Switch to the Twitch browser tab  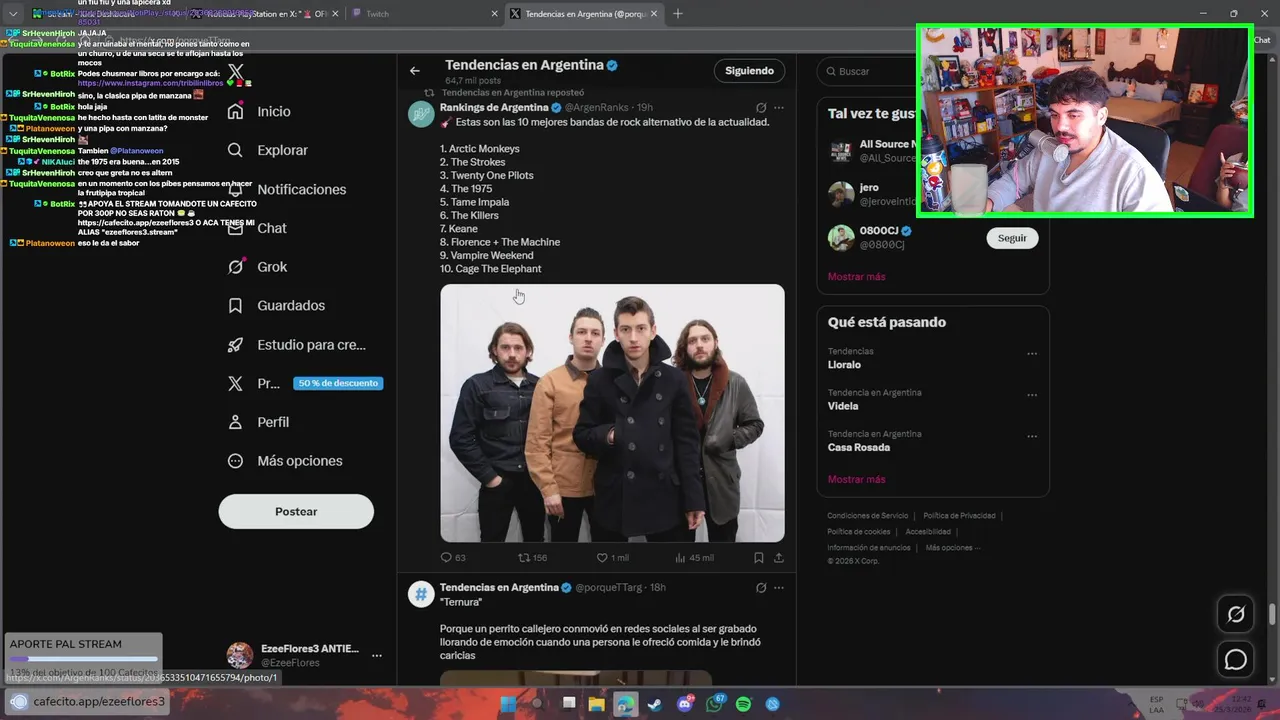[425, 14]
